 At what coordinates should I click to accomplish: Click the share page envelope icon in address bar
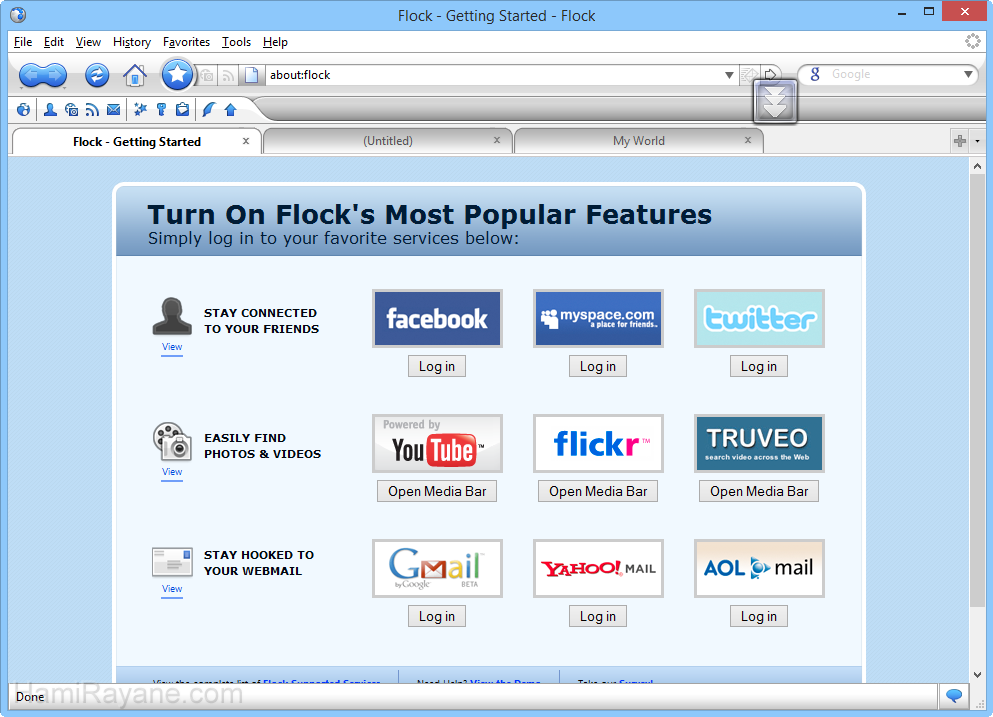[x=749, y=75]
